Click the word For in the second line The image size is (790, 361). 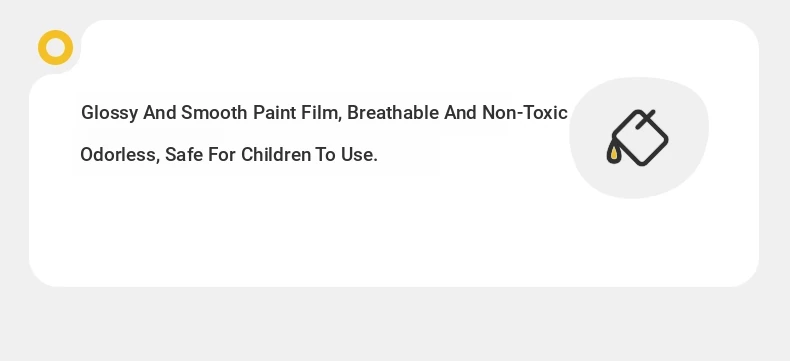click(x=222, y=155)
